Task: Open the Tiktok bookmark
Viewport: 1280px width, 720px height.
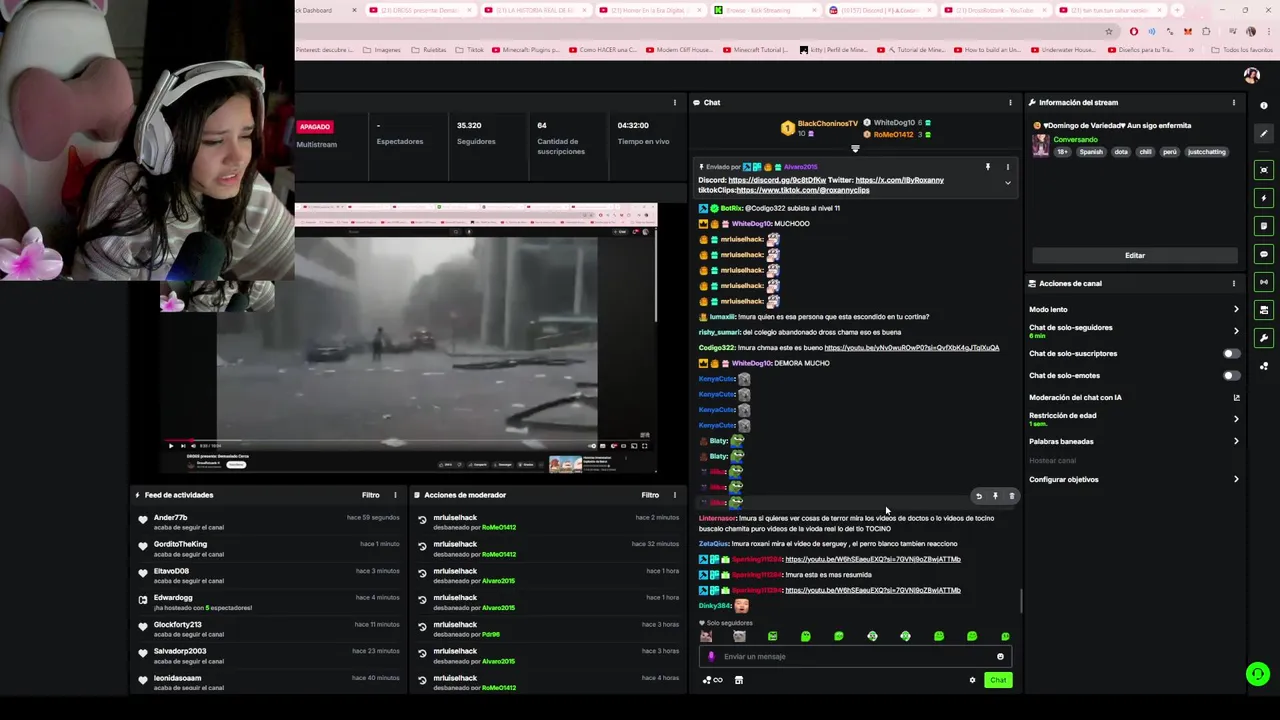Action: (x=469, y=50)
